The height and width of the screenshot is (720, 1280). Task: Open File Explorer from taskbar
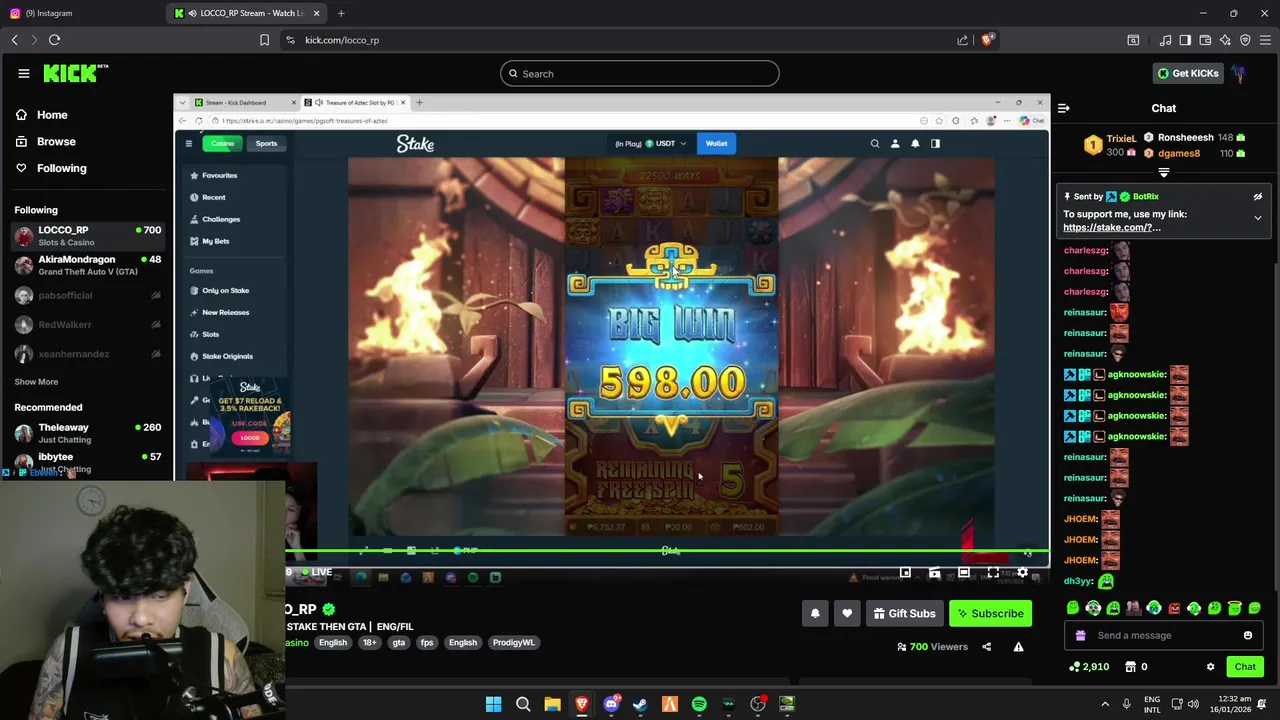[x=552, y=705]
